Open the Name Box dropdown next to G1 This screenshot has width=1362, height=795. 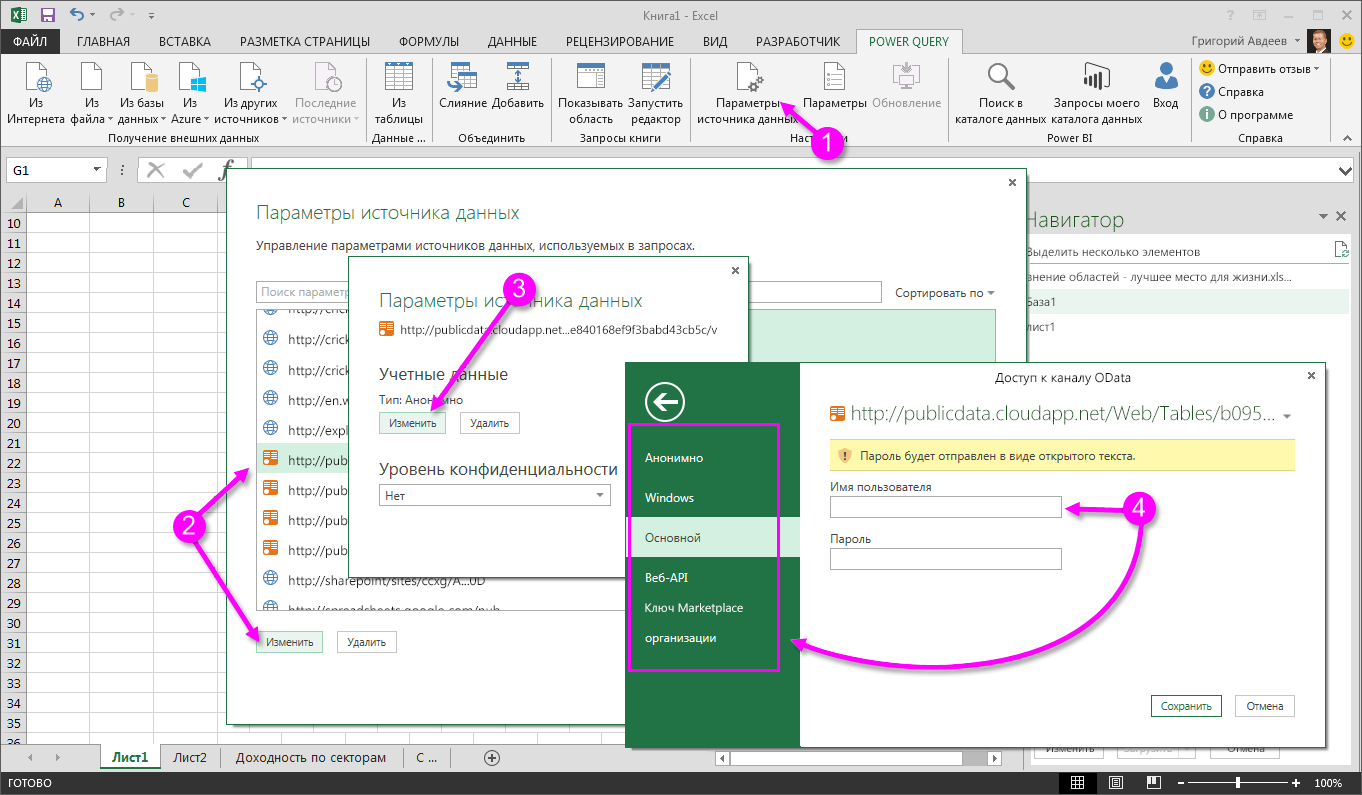97,171
